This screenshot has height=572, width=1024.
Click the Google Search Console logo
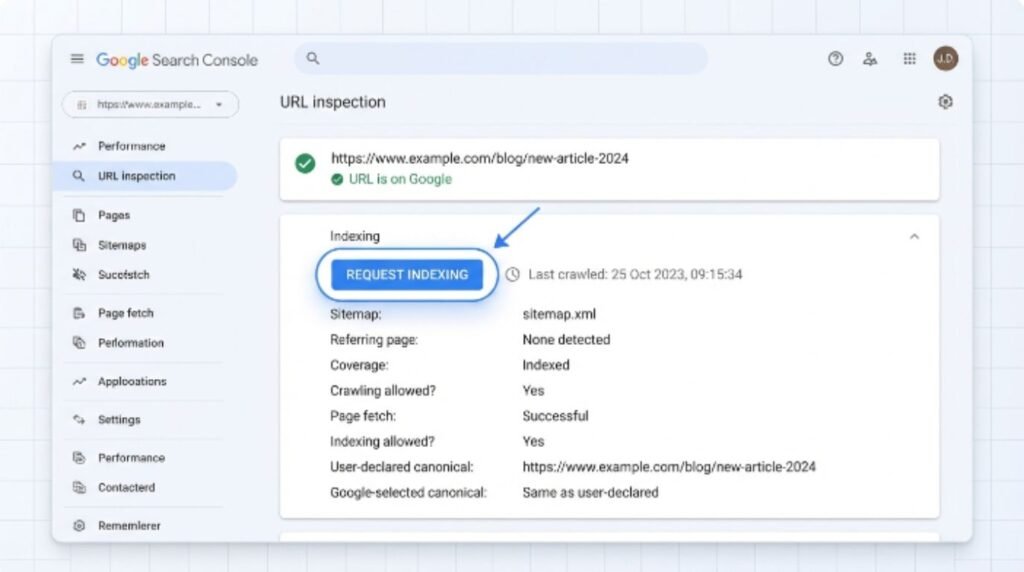coord(177,60)
